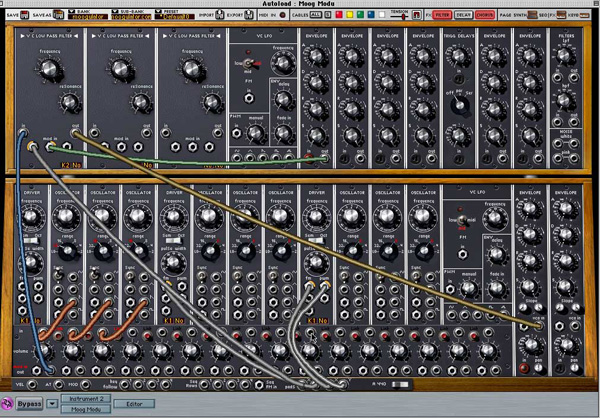The height and width of the screenshot is (418, 600).
Task: Open the Seq/FX page icon
Action: pyautogui.click(x=561, y=15)
